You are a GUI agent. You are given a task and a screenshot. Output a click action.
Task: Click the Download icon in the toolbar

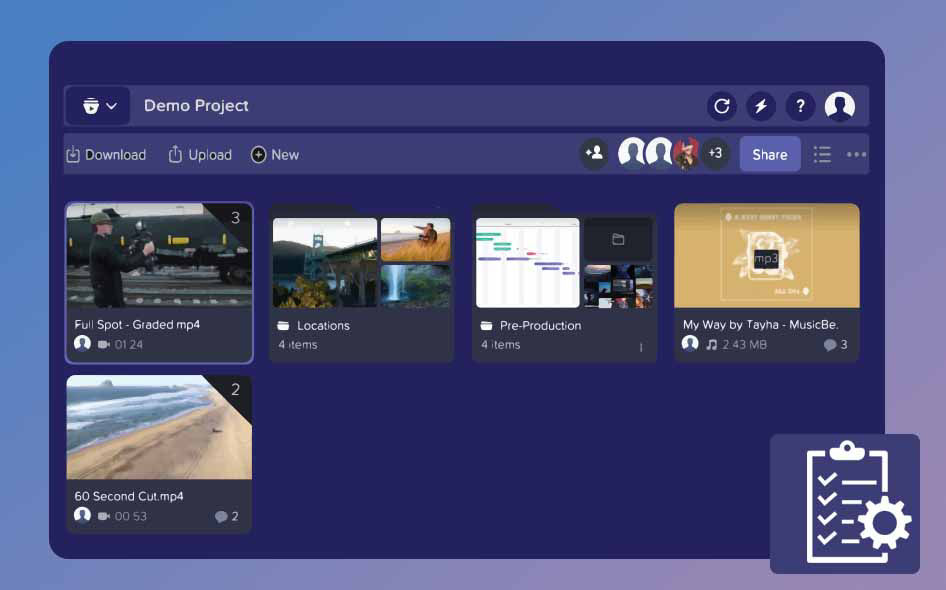[x=73, y=155]
